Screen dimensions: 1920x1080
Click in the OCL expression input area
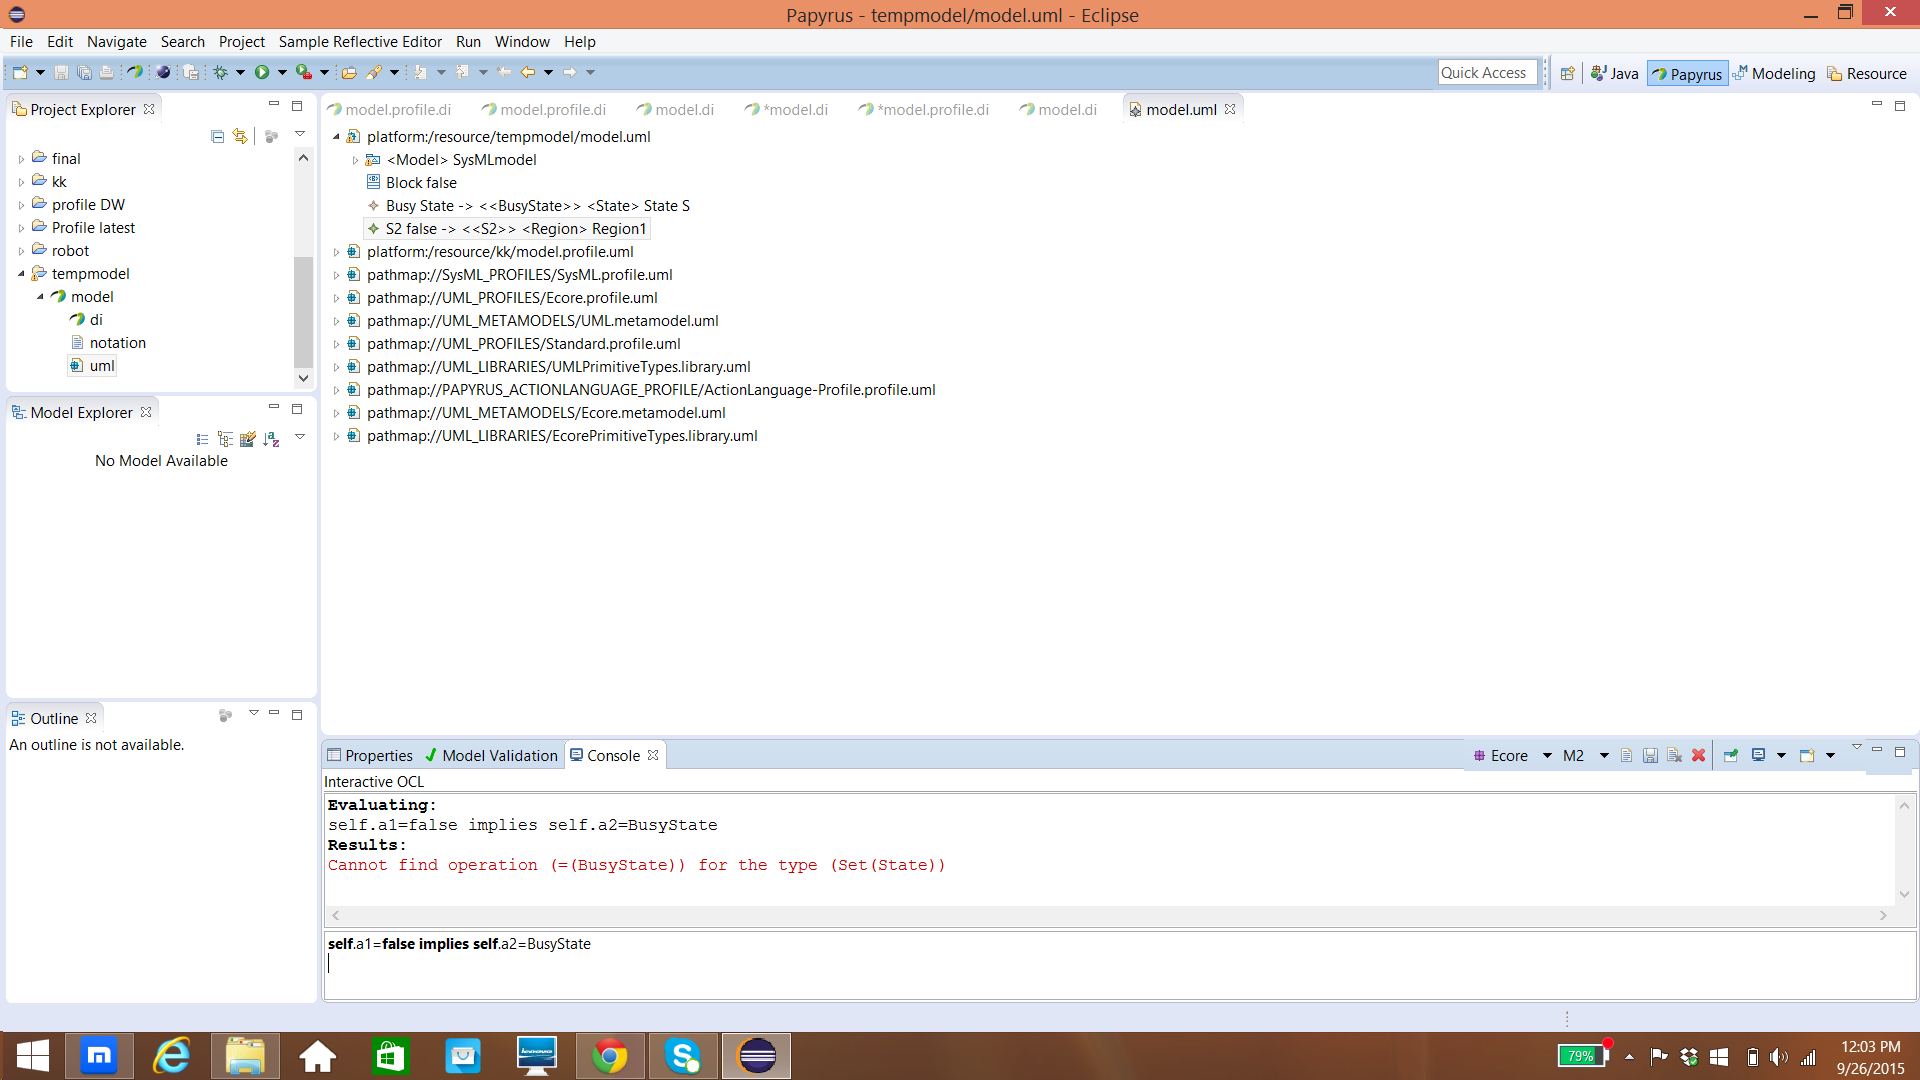1120,966
